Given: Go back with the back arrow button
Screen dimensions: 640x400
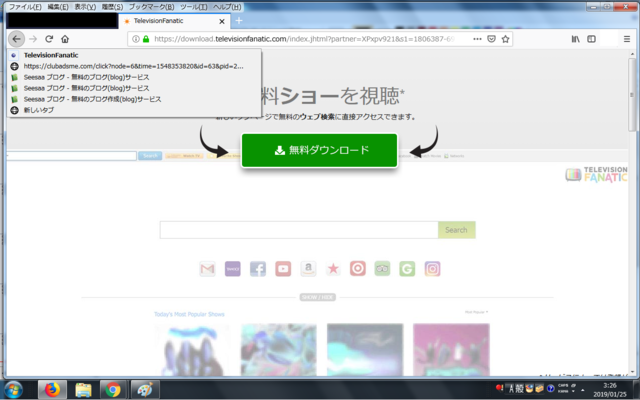Looking at the screenshot, I should 16,39.
